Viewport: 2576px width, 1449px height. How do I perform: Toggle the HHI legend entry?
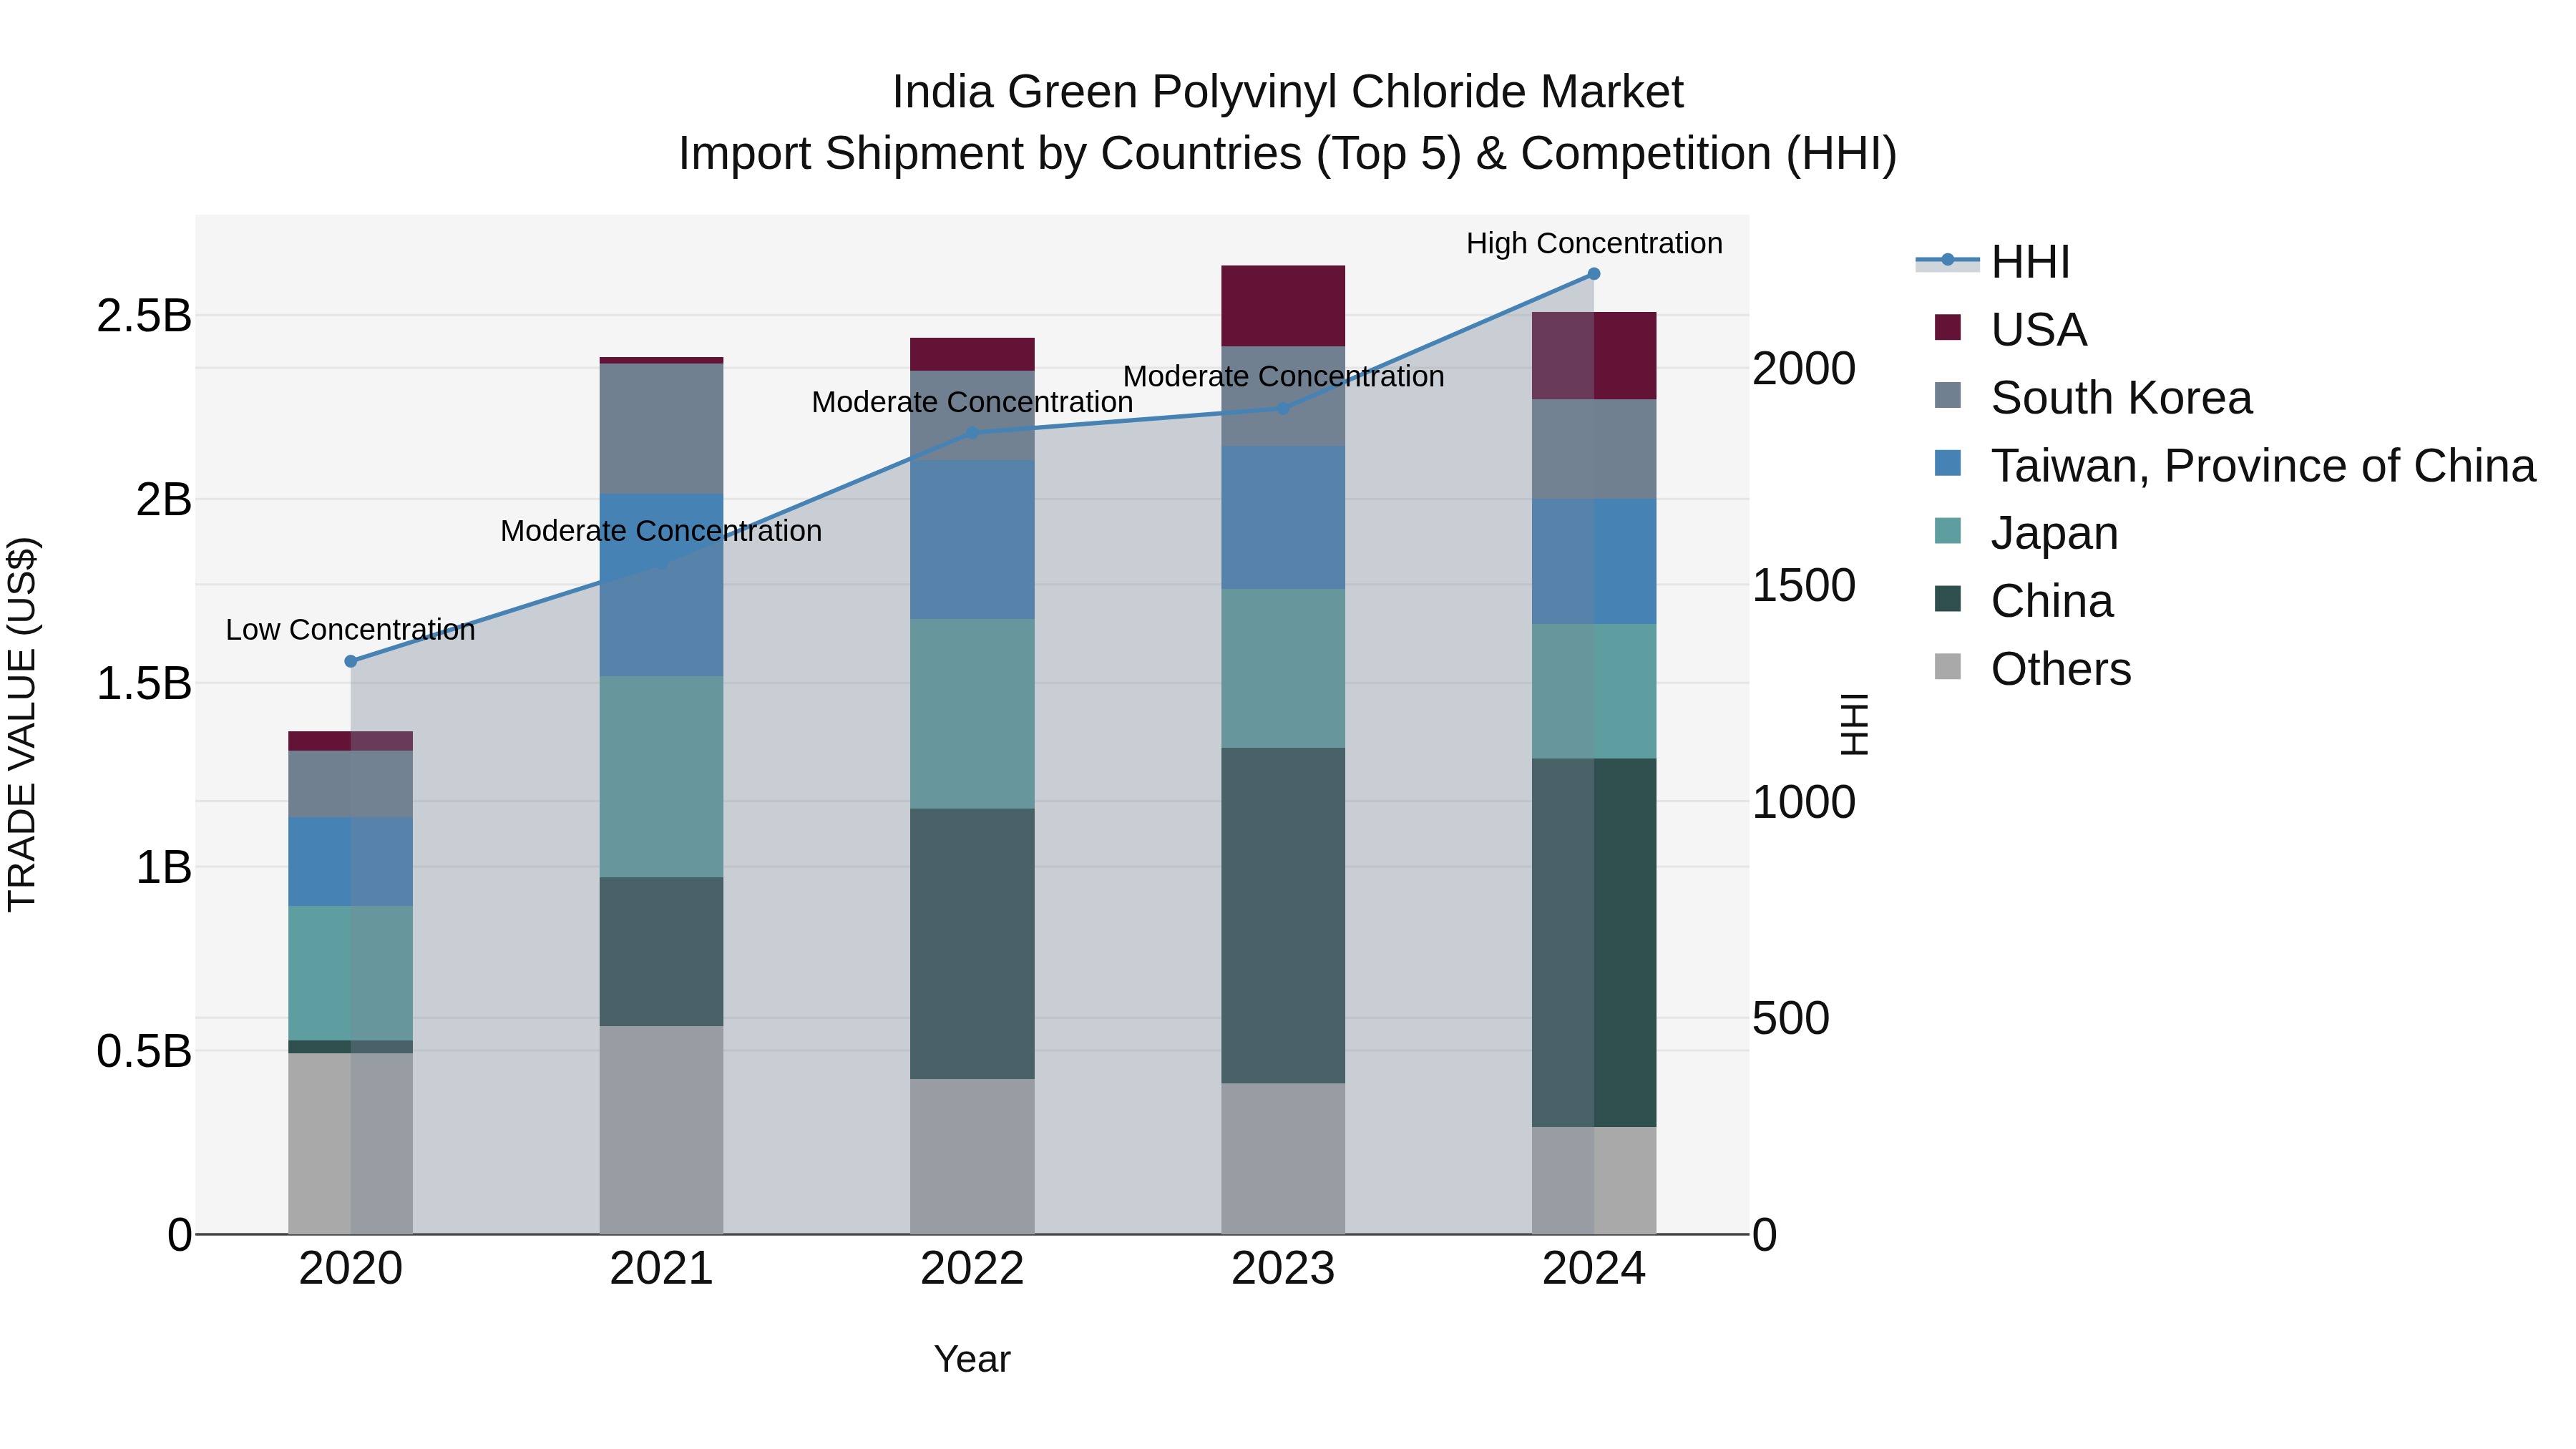pyautogui.click(x=1992, y=262)
